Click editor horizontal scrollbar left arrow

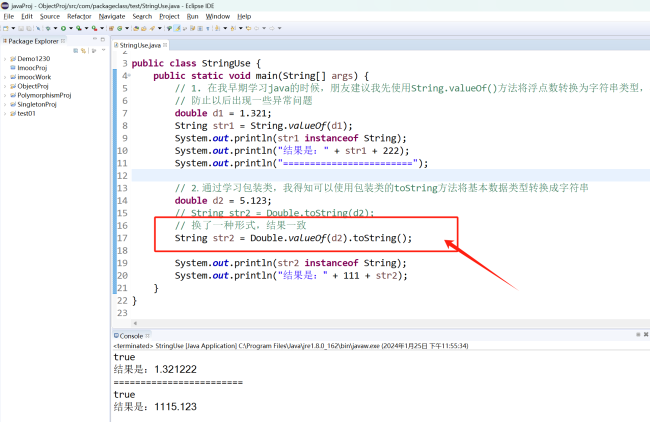(135, 323)
